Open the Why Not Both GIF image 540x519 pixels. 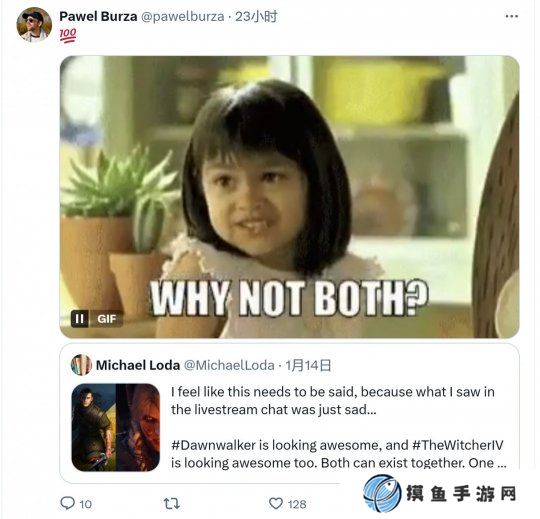coord(289,197)
